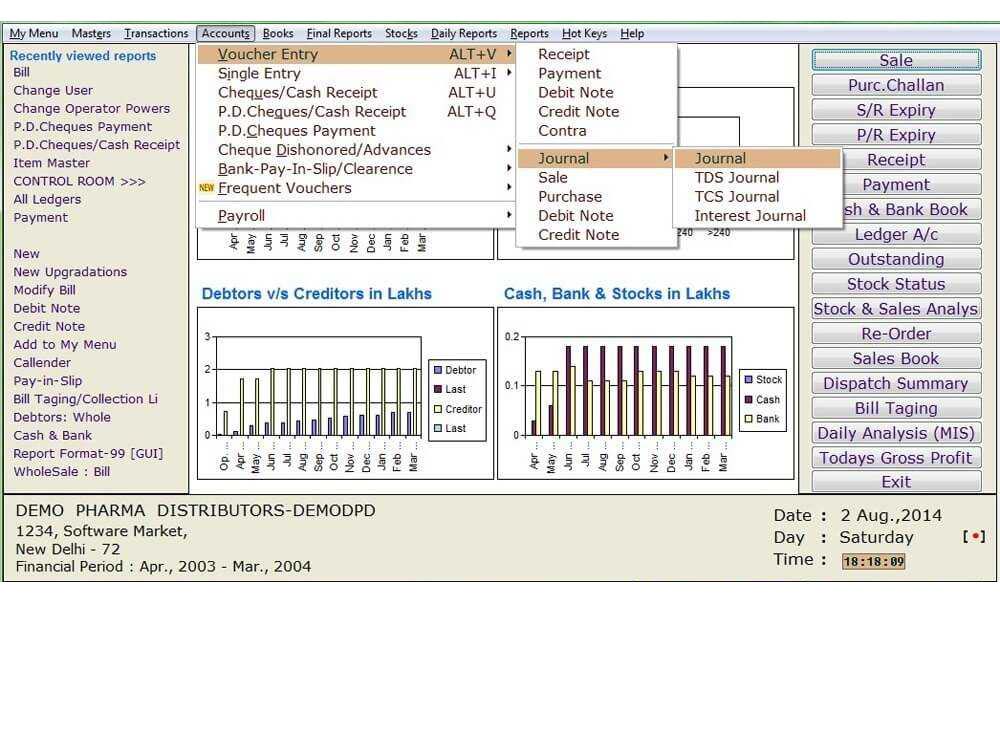Screen dimensions: 1000x734
Task: Click the red dot indicator near Saturday
Action: [974, 536]
